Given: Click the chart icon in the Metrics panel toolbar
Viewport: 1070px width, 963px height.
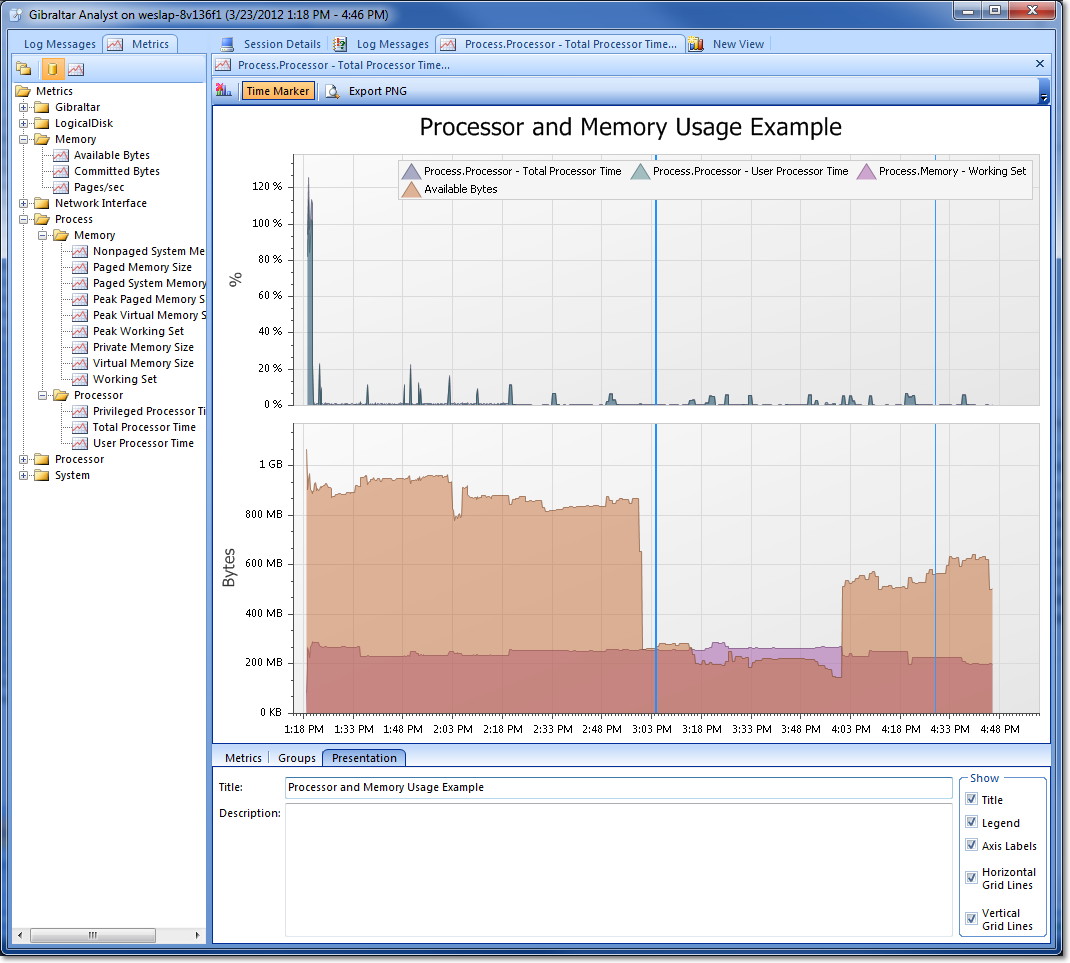Looking at the screenshot, I should point(76,69).
